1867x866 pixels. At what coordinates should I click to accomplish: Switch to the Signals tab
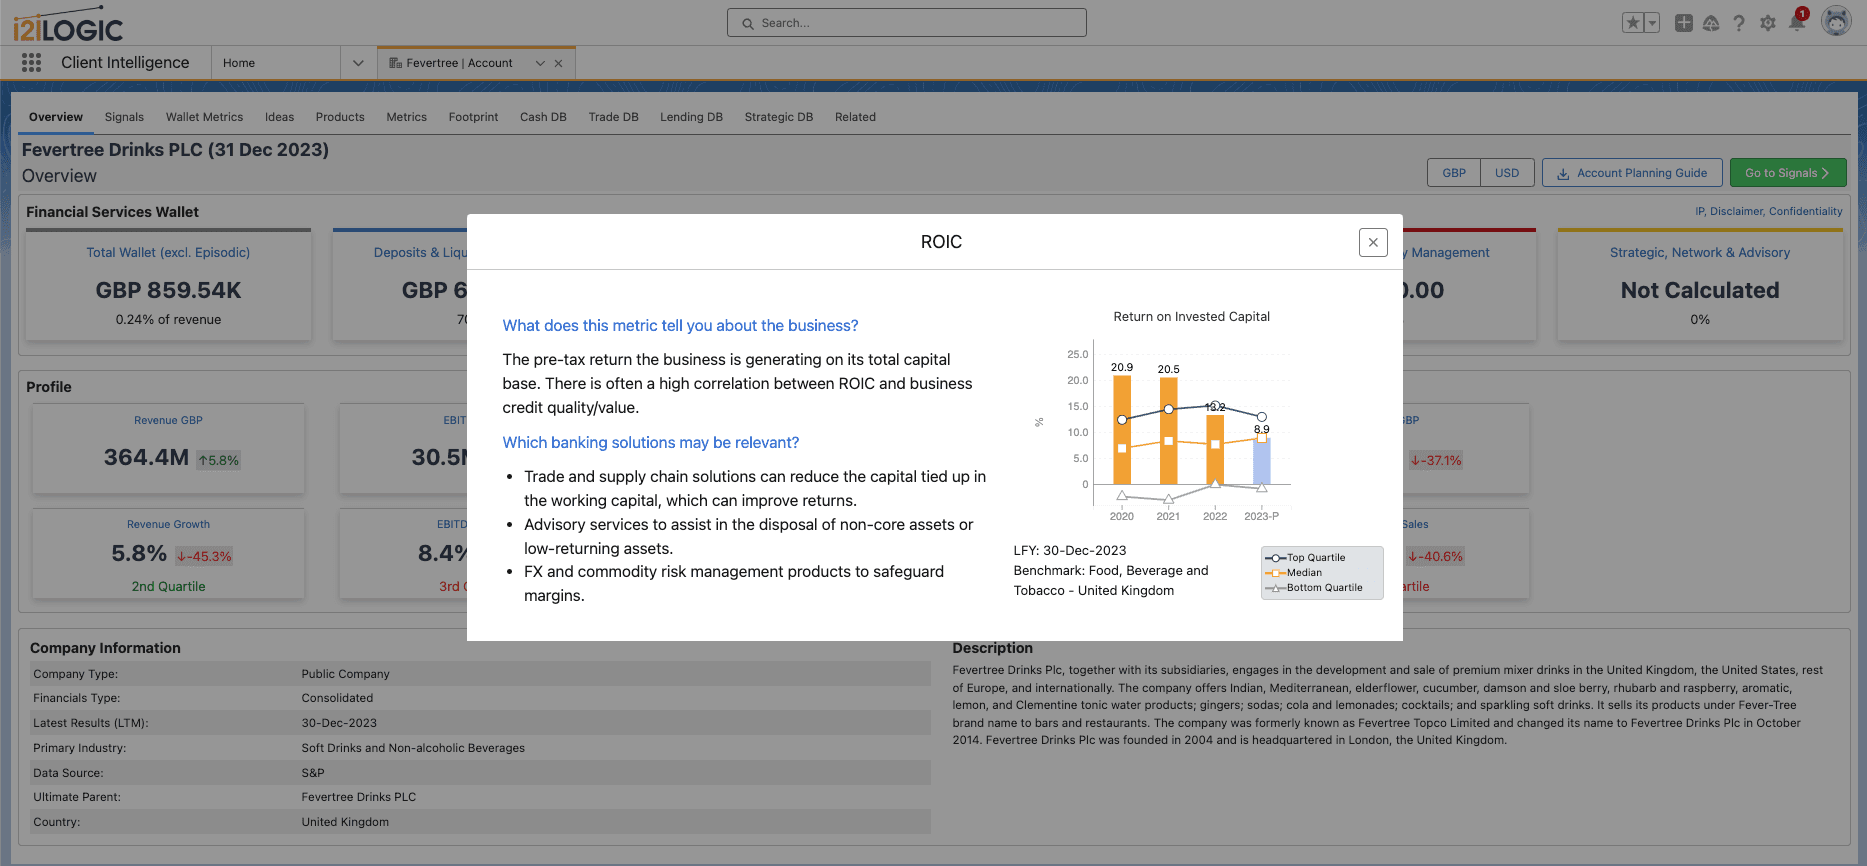(124, 117)
